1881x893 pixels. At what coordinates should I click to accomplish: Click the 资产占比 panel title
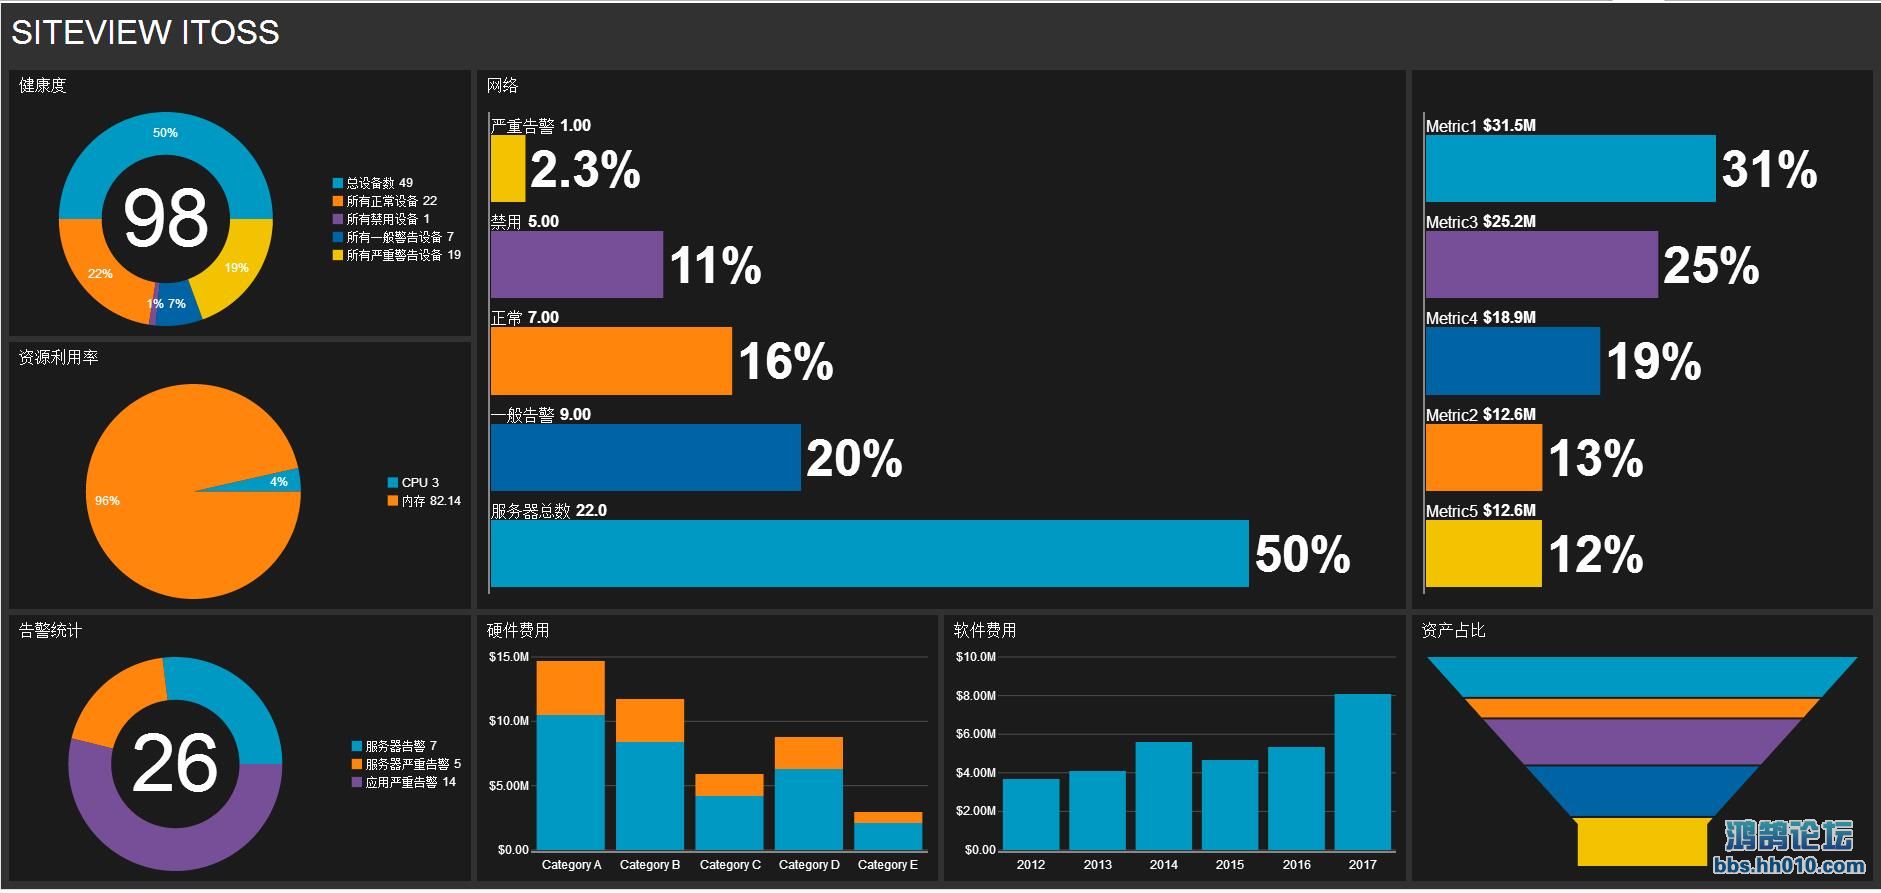(x=1453, y=630)
